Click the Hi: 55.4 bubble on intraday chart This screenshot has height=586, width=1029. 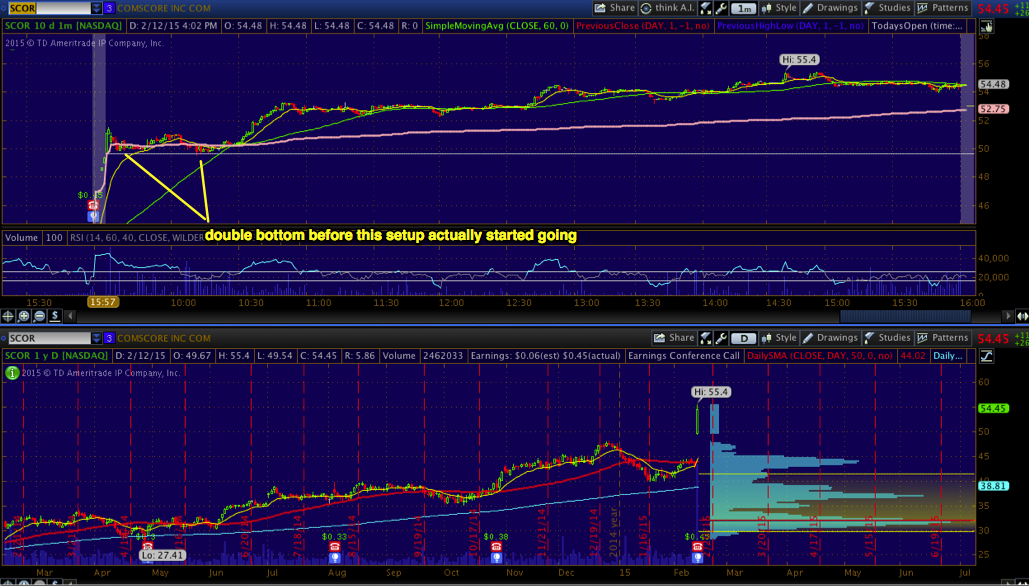click(x=799, y=60)
